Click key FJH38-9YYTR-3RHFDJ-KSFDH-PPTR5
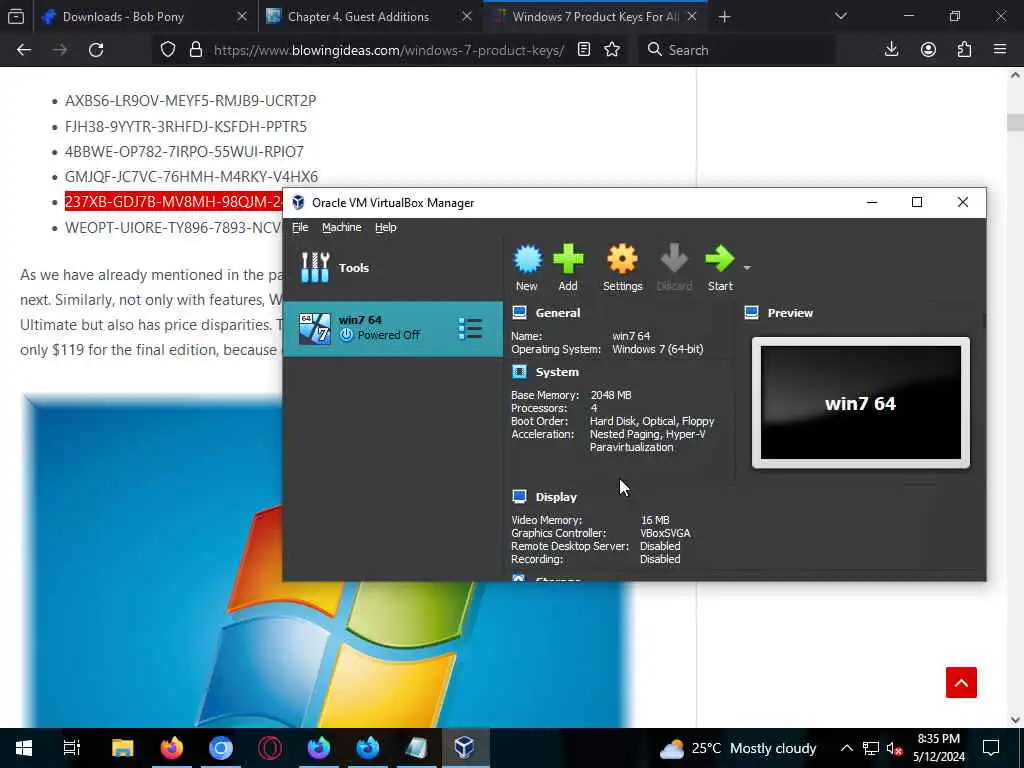Image resolution: width=1024 pixels, height=768 pixels. [185, 127]
